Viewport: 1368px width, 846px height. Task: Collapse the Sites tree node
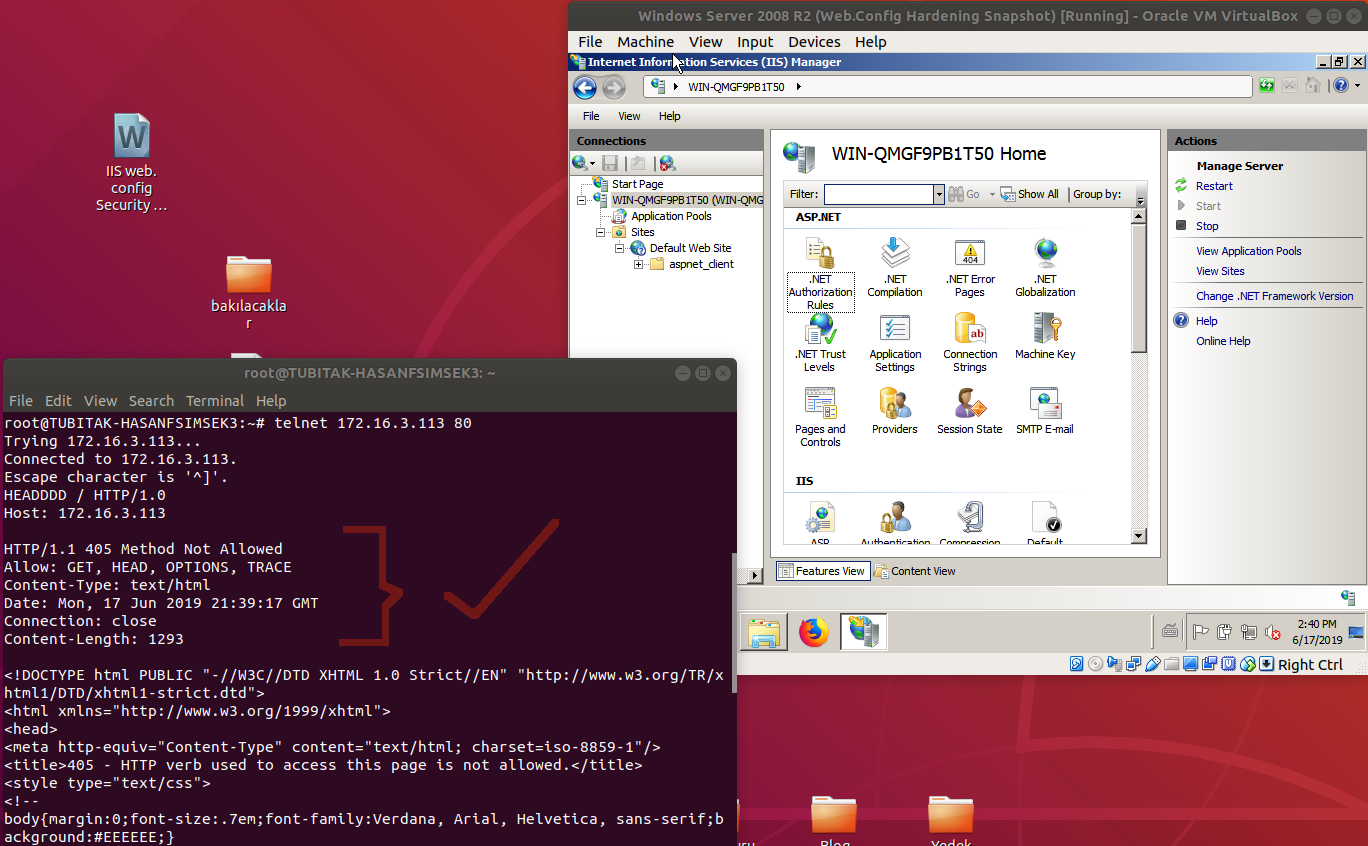(602, 232)
